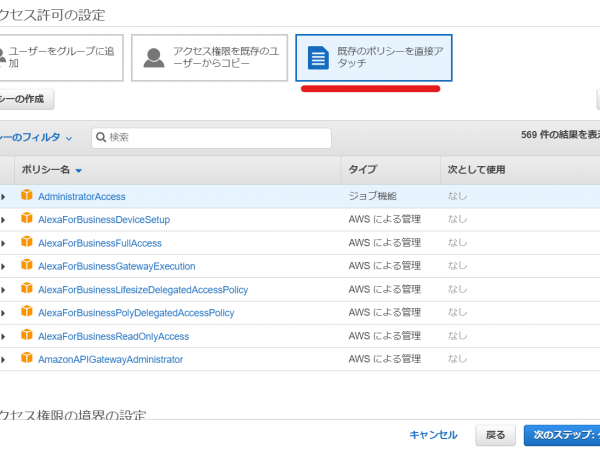600x450 pixels.
Task: Click the policy search input field
Action: [x=211, y=138]
